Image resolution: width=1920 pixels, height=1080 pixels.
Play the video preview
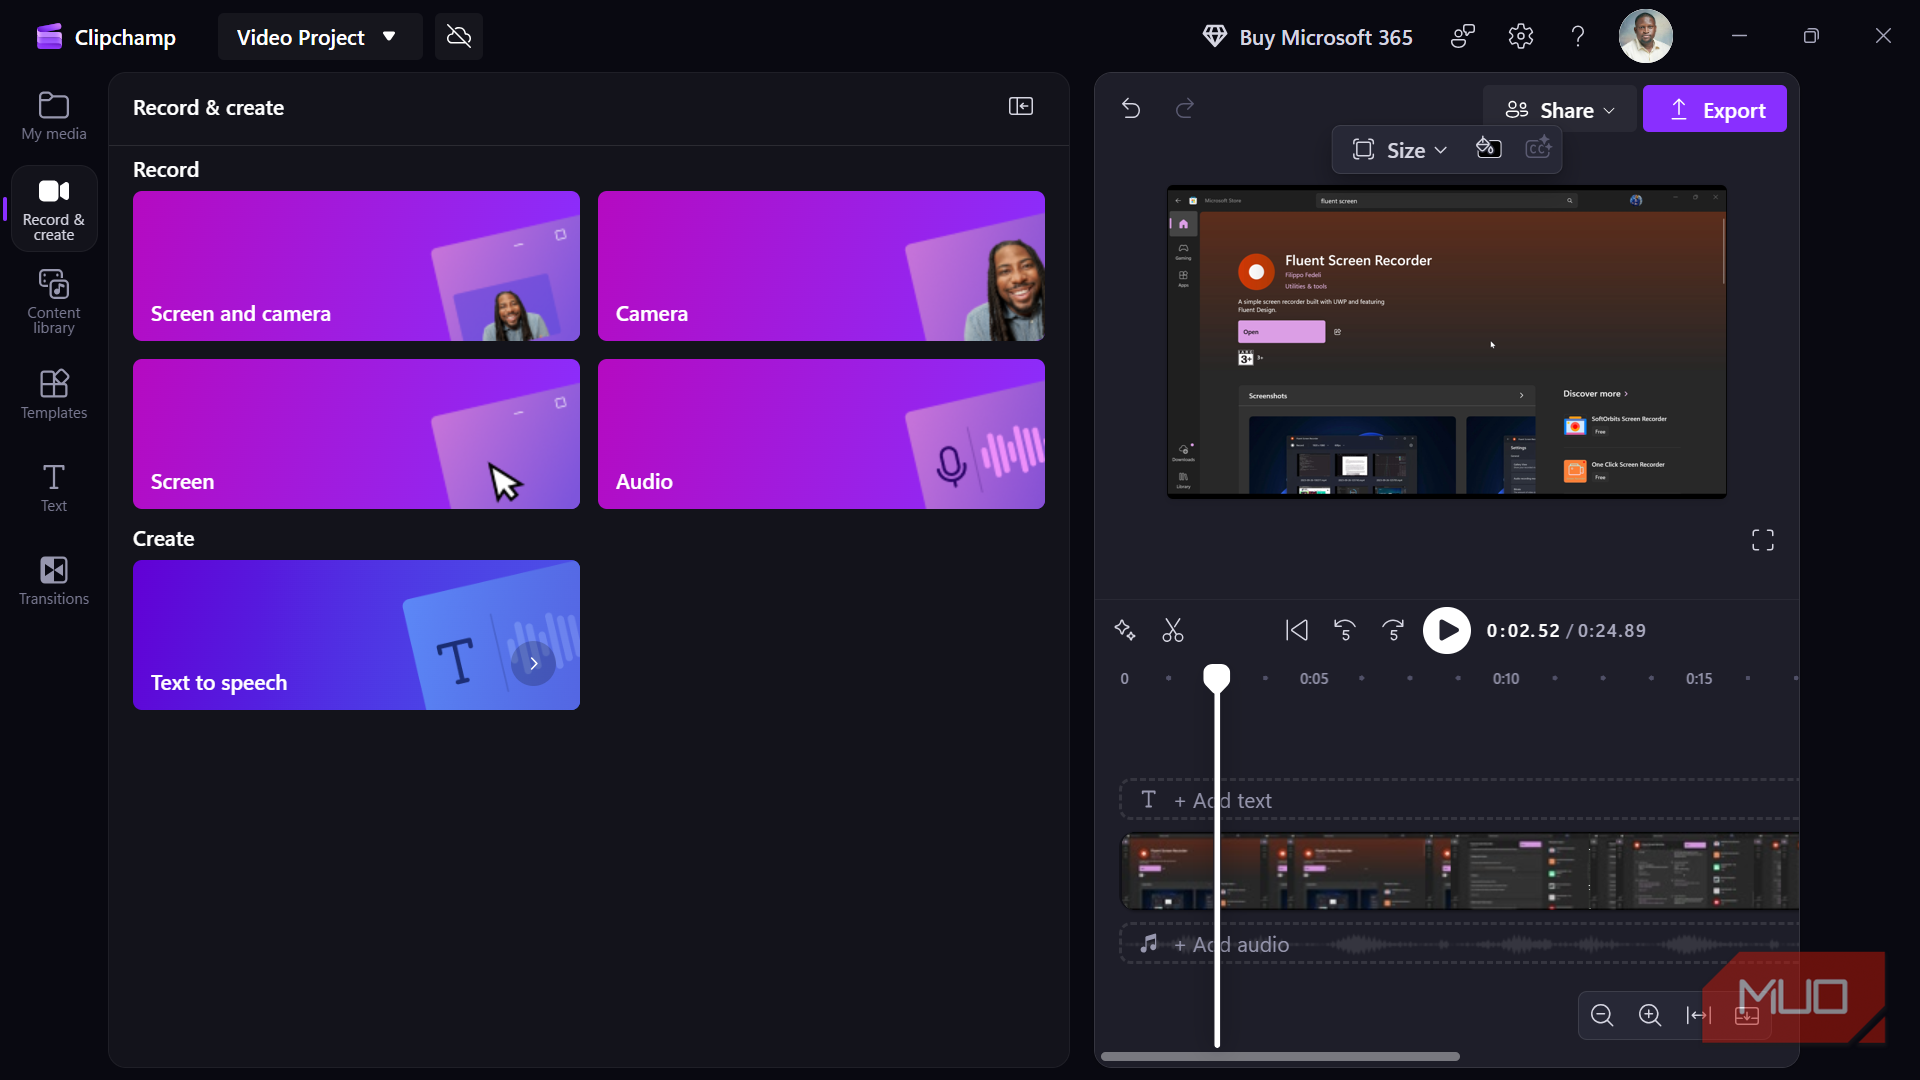(1447, 630)
